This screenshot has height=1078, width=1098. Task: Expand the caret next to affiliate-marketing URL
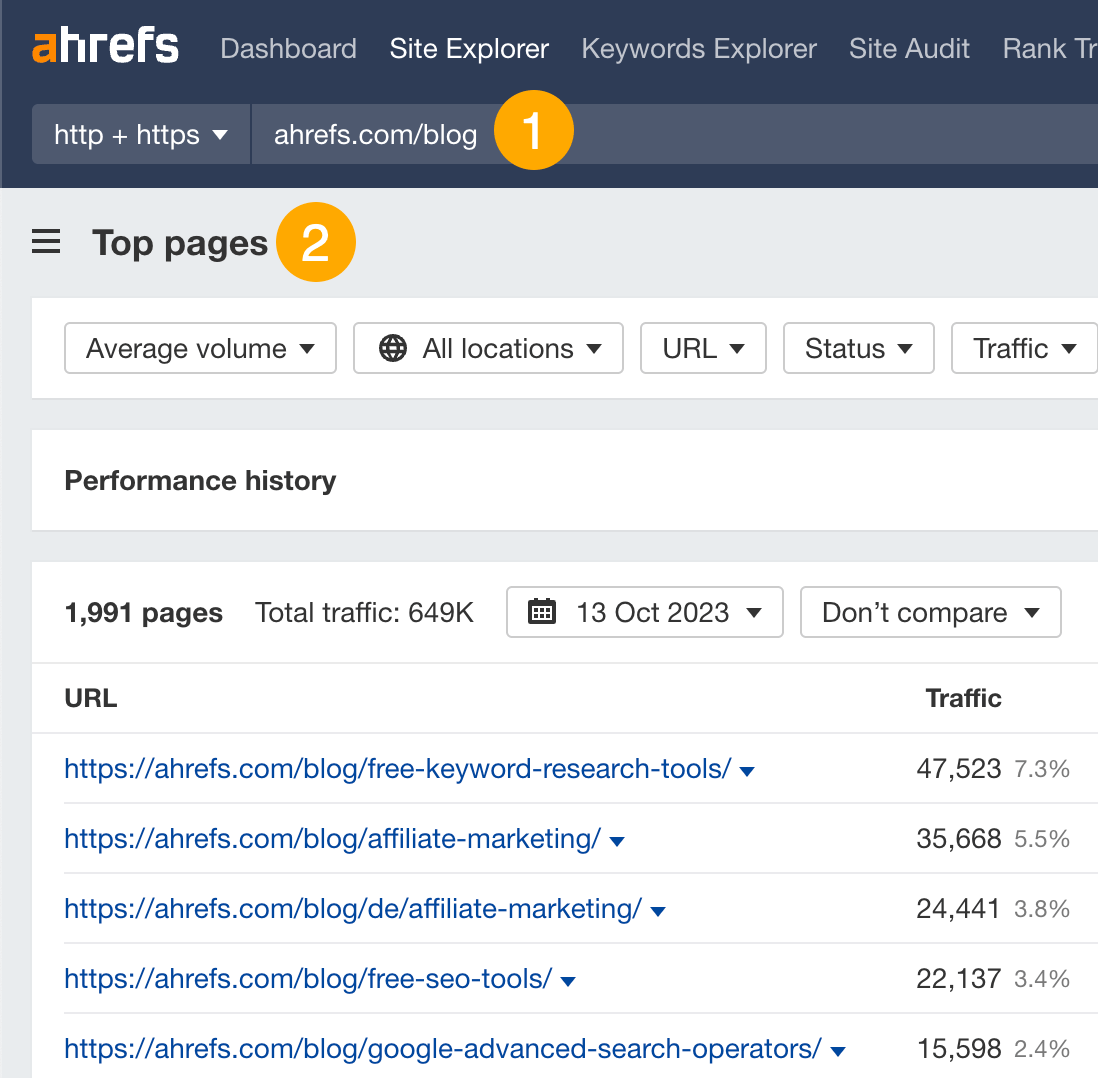617,841
